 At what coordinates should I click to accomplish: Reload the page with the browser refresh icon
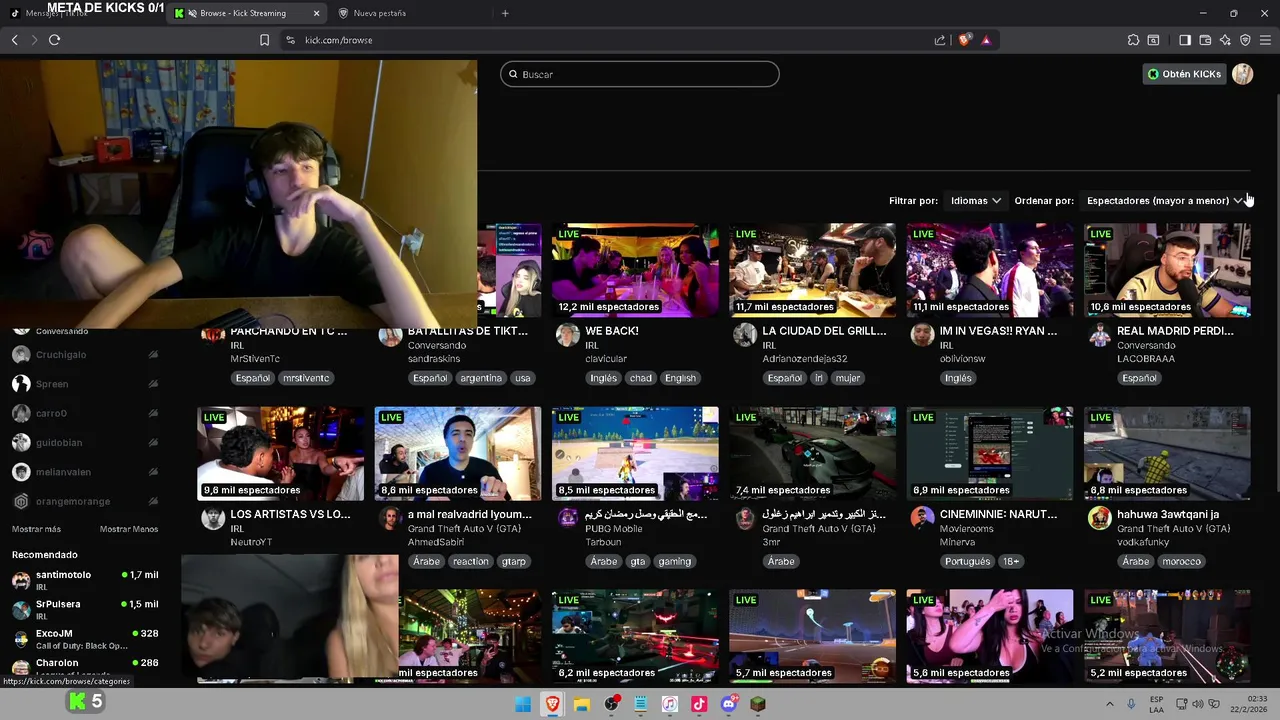click(54, 40)
